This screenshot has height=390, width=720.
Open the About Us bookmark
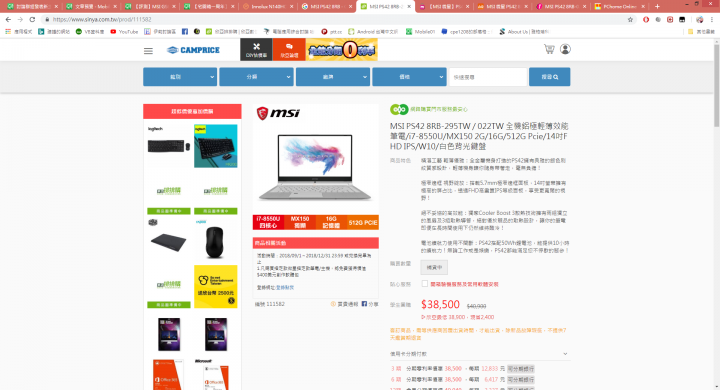click(x=524, y=32)
